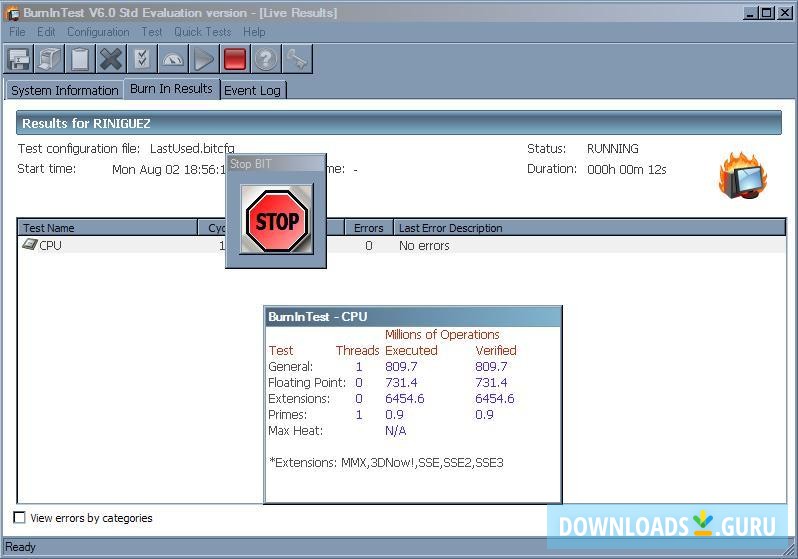Click the Max Heat N/A value
798x559 pixels.
395,431
